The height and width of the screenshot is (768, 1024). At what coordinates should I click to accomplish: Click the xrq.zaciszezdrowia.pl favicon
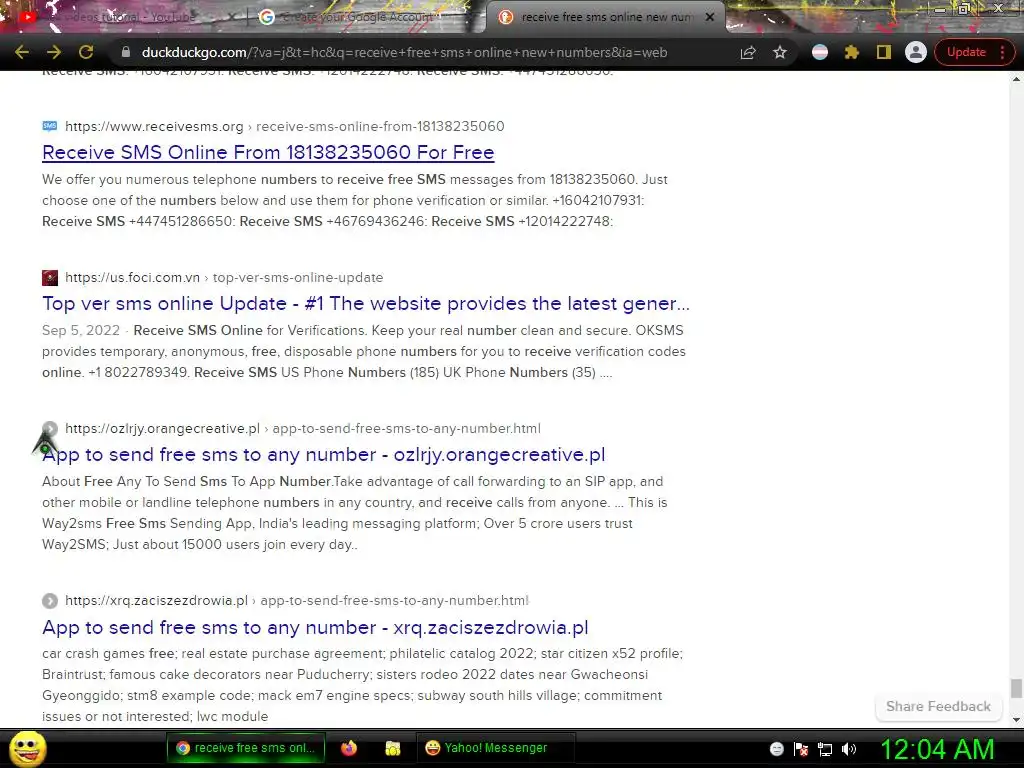[x=50, y=601]
